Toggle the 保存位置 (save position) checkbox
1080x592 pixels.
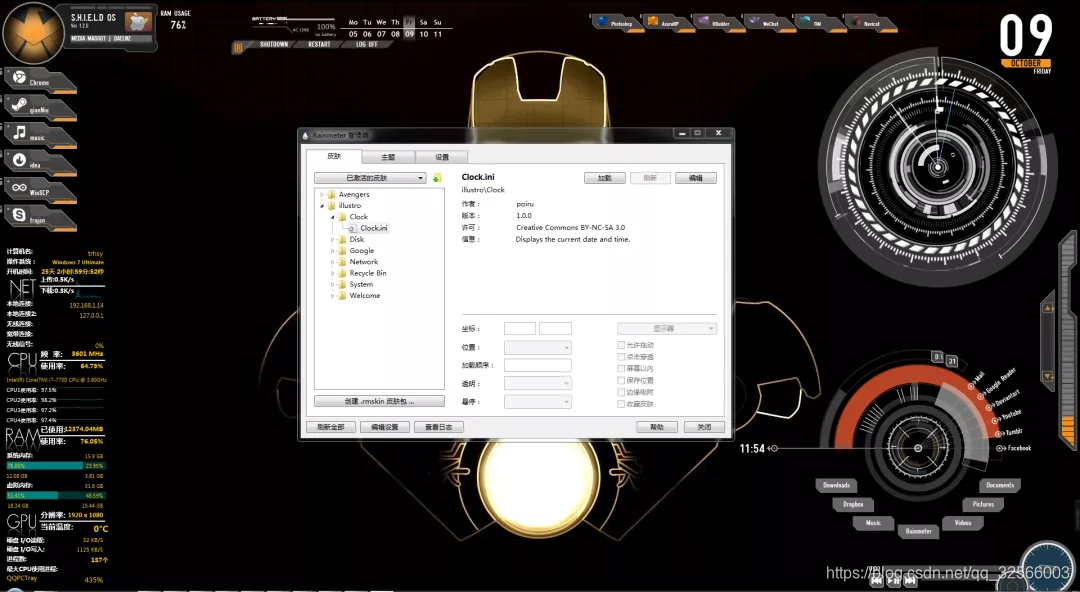[x=621, y=380]
